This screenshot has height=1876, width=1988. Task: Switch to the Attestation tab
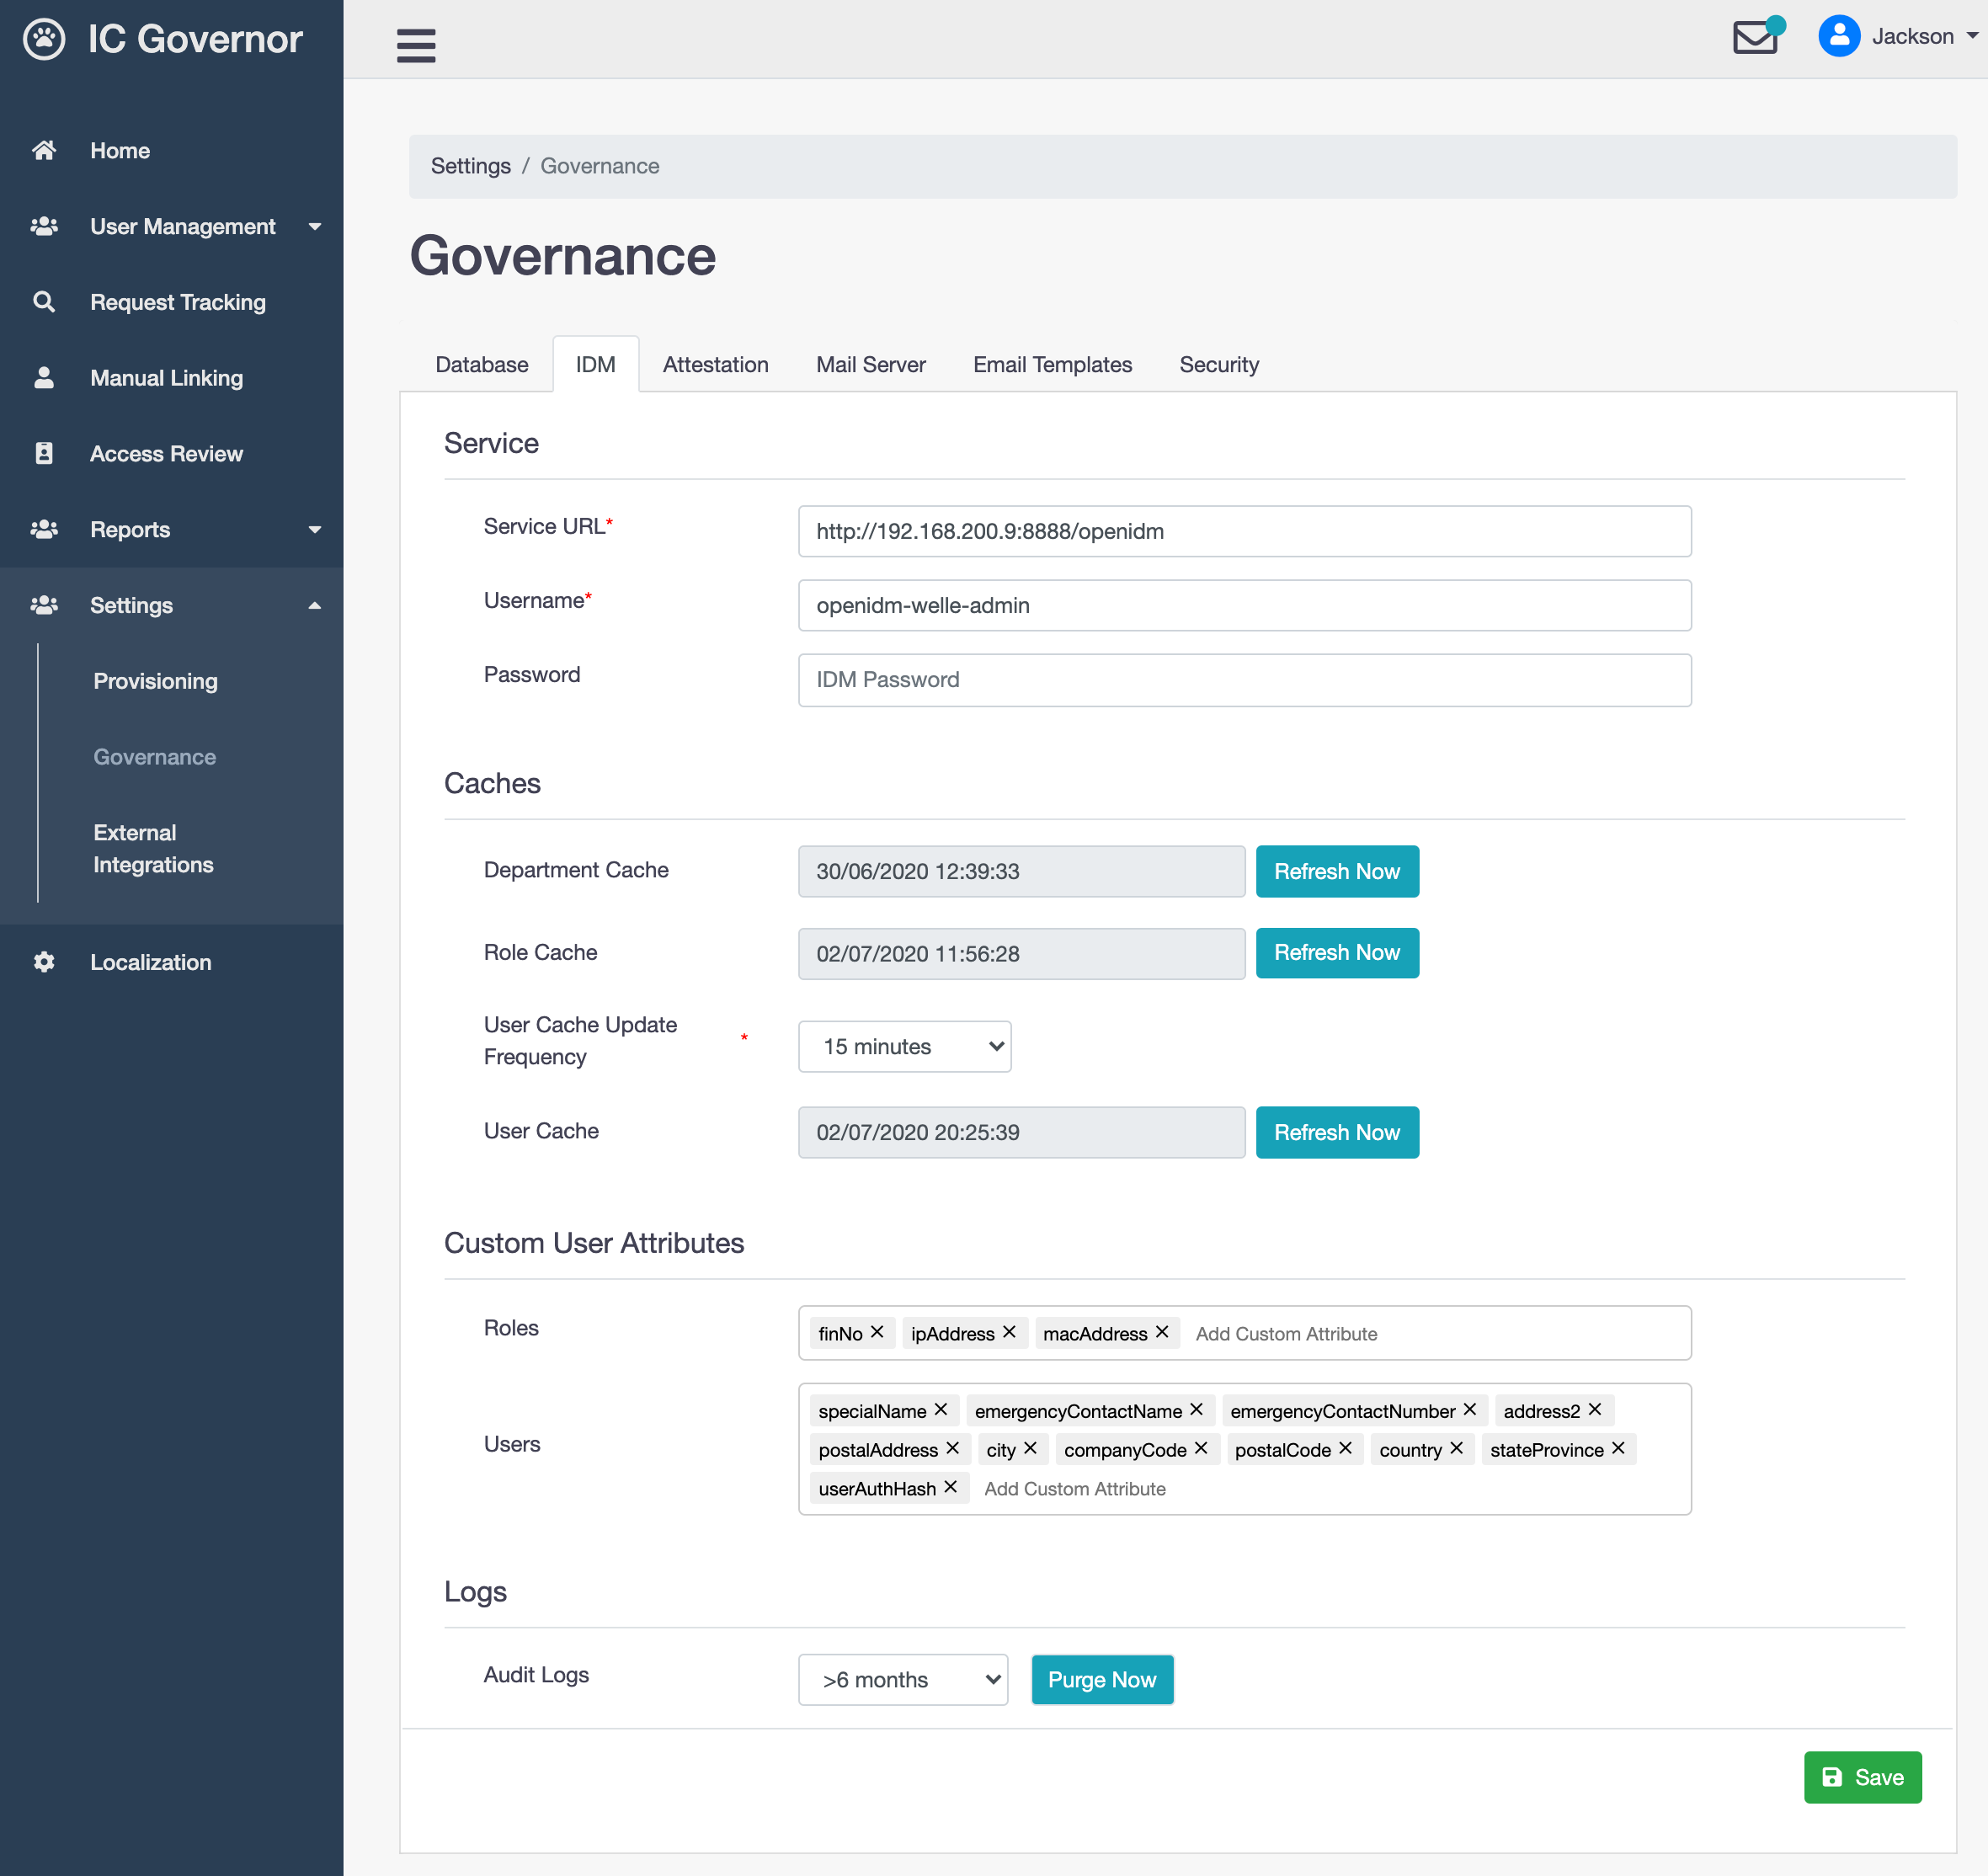716,365
